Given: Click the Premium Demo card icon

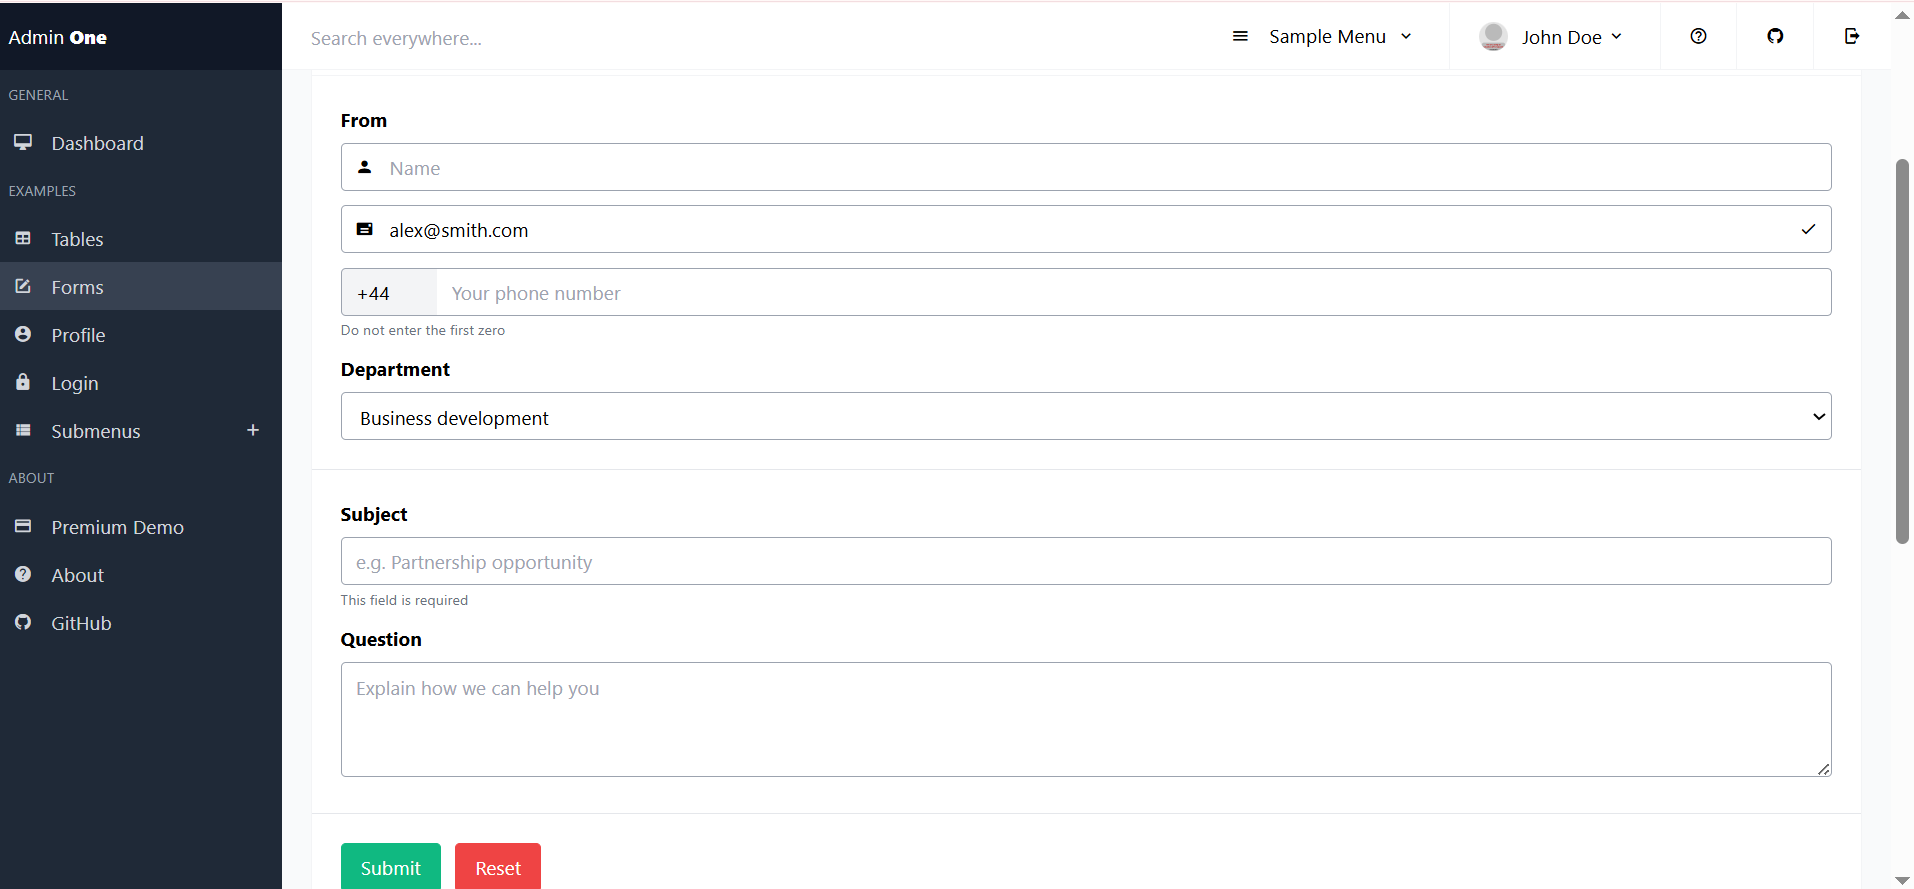Looking at the screenshot, I should (23, 526).
